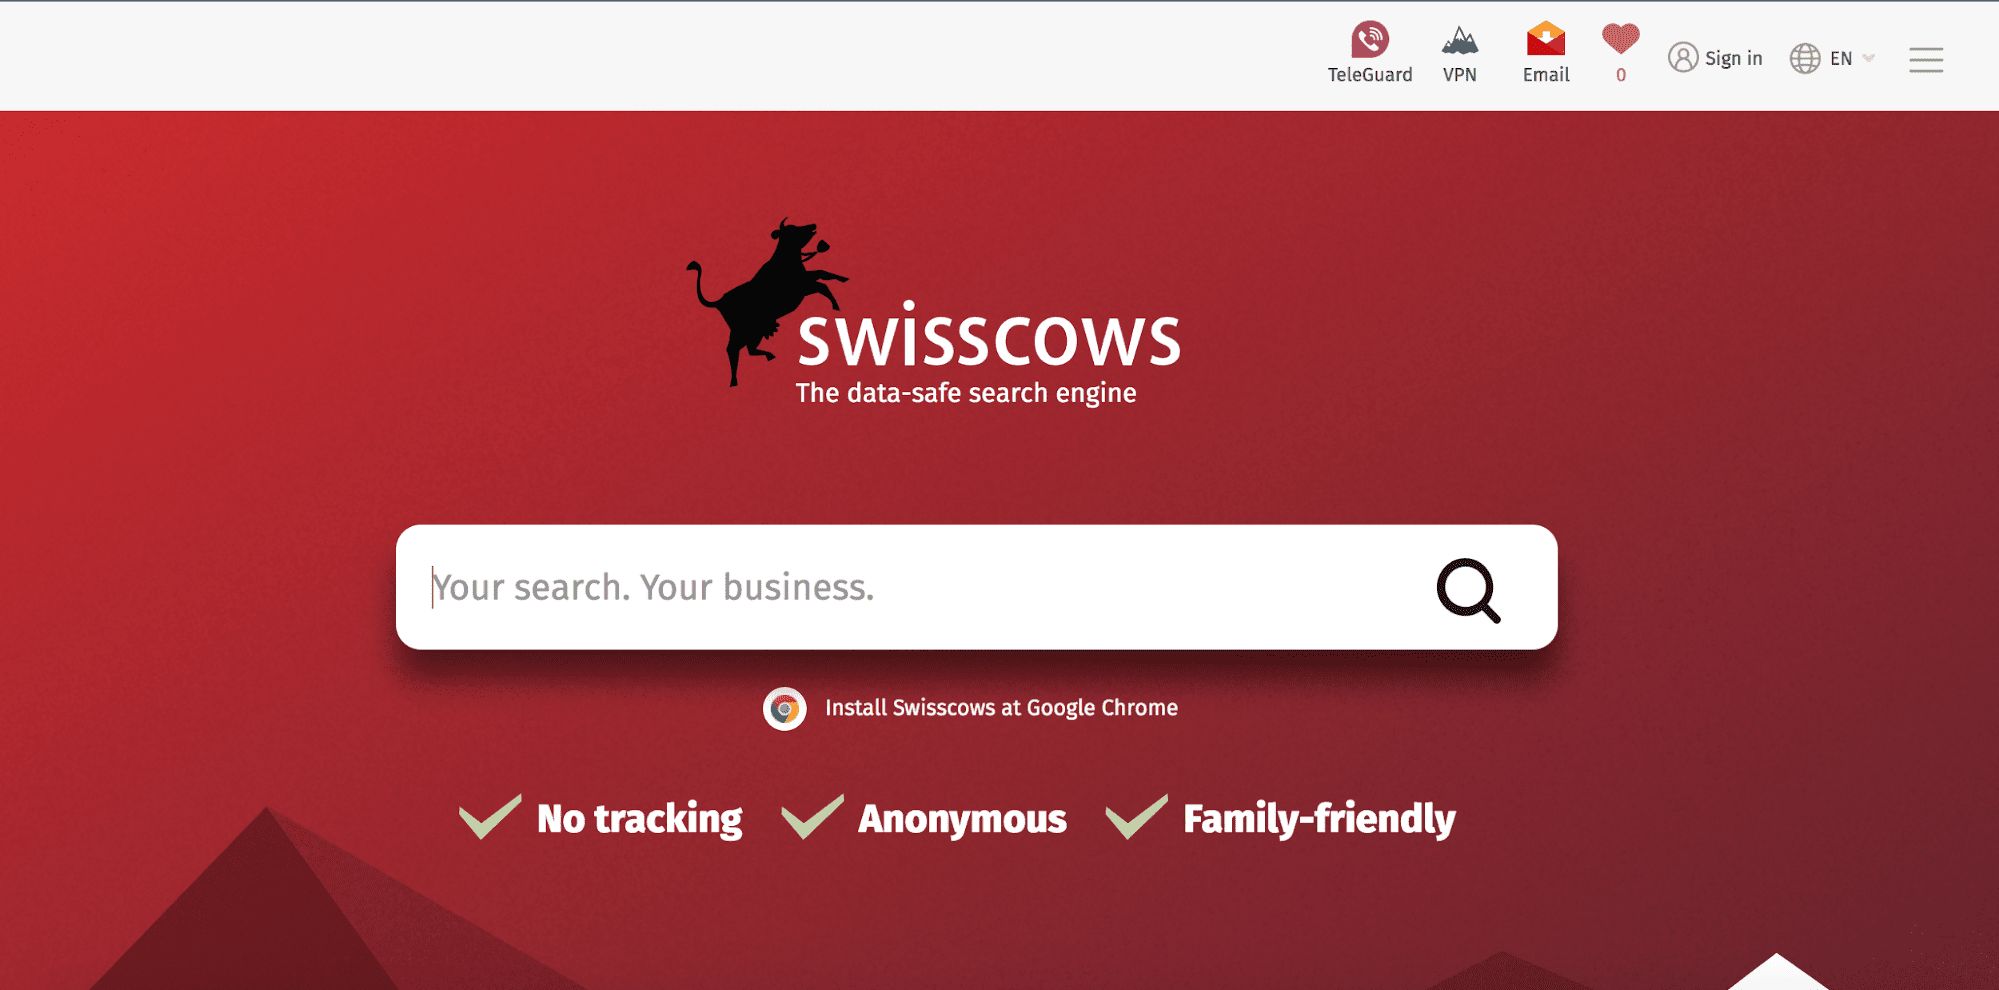Click the globe language icon
The image size is (1999, 990).
[1805, 58]
